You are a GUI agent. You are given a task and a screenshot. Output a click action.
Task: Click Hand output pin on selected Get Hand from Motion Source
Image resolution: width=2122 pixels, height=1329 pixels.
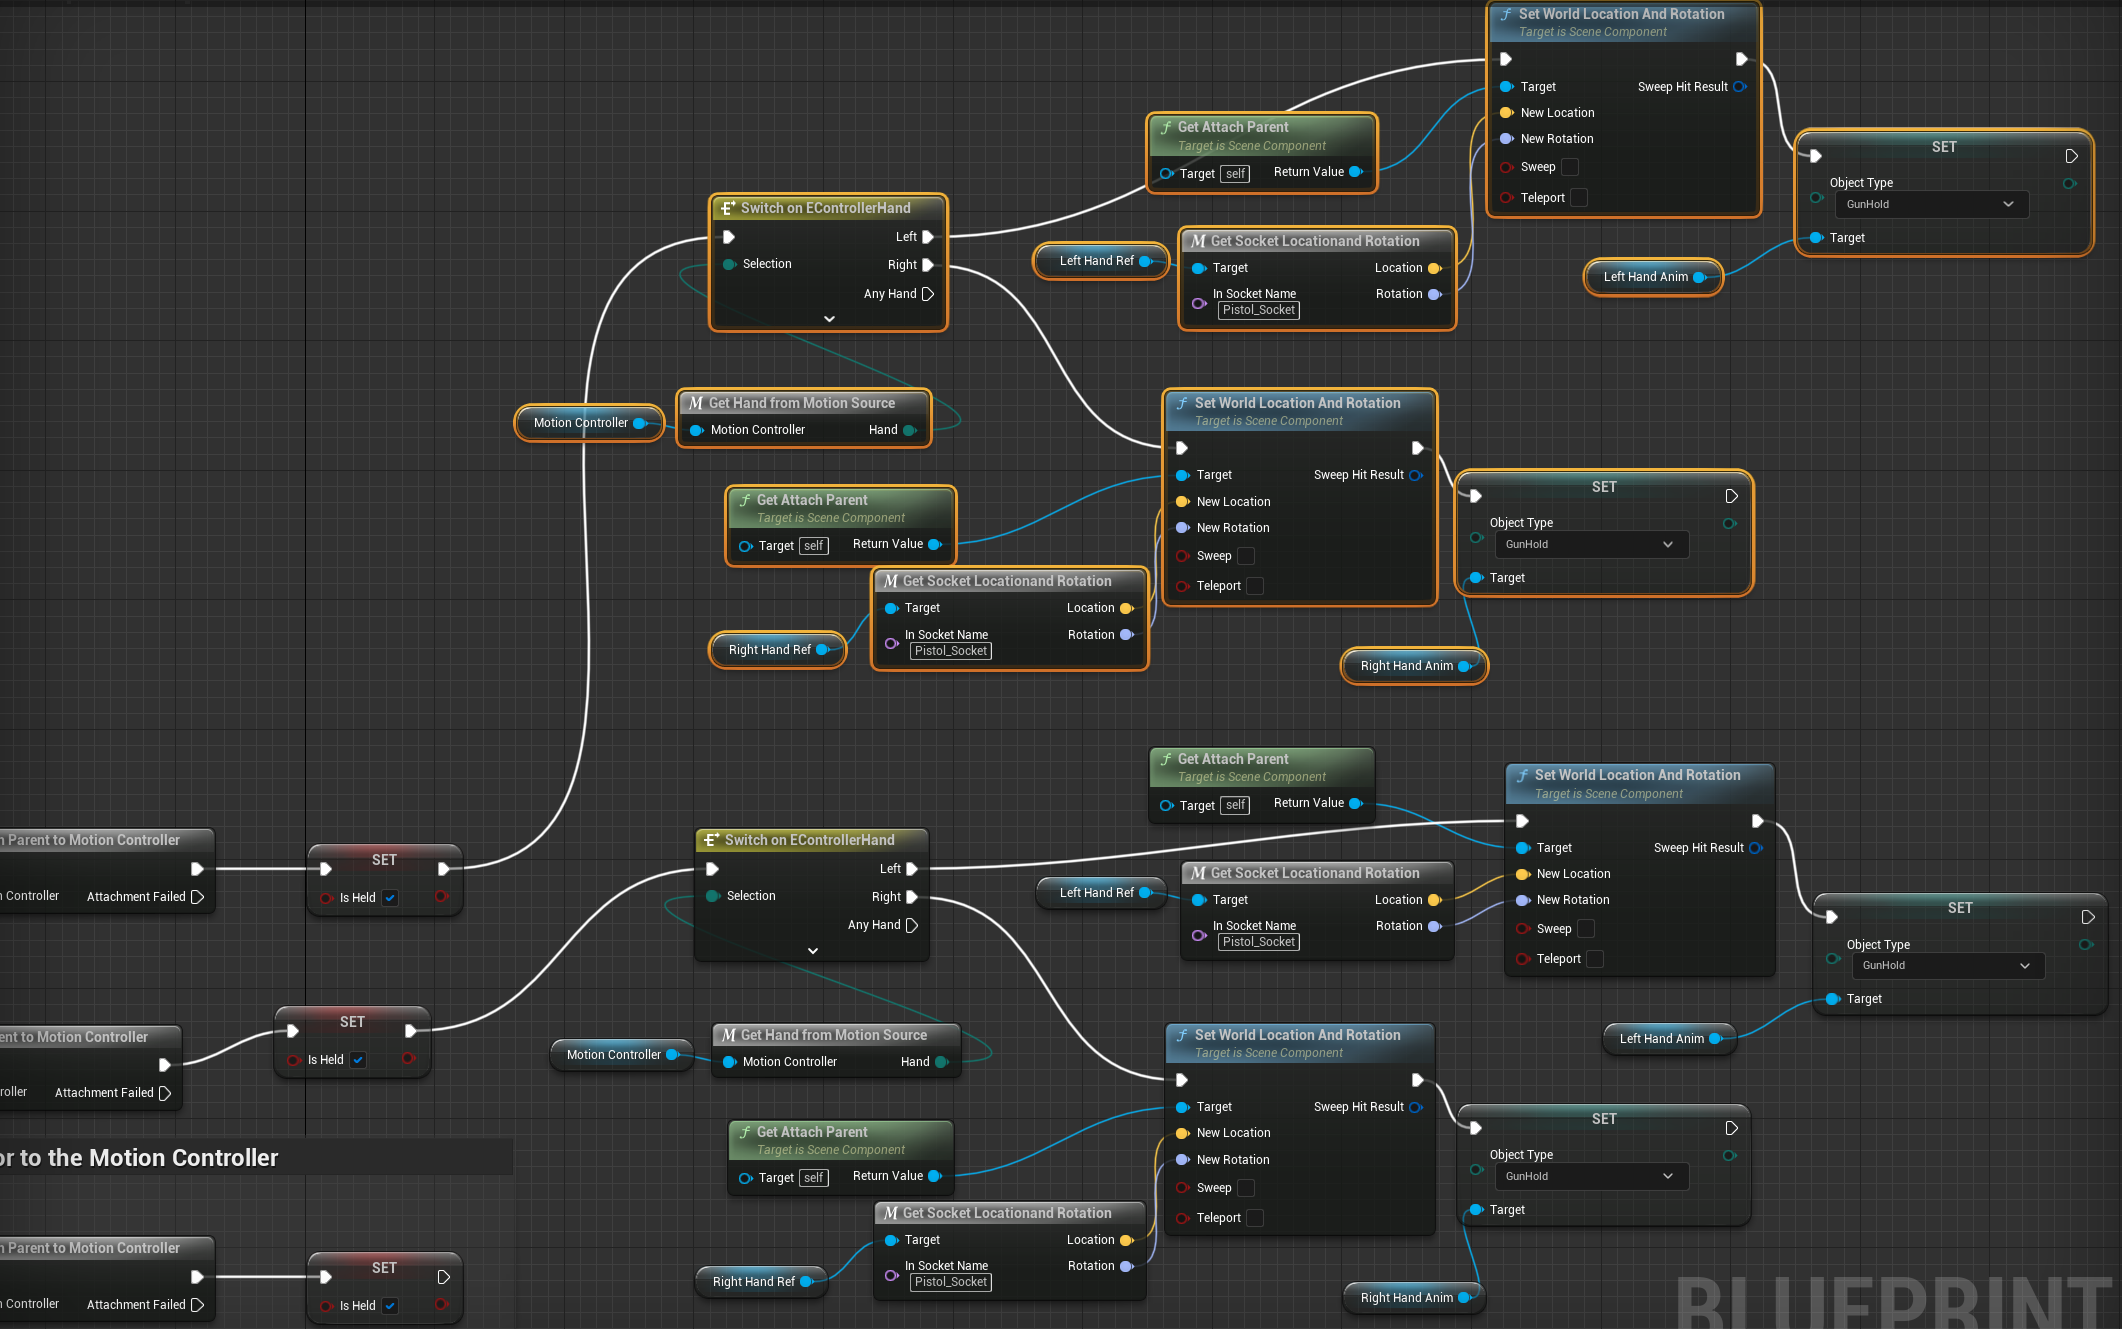point(909,430)
